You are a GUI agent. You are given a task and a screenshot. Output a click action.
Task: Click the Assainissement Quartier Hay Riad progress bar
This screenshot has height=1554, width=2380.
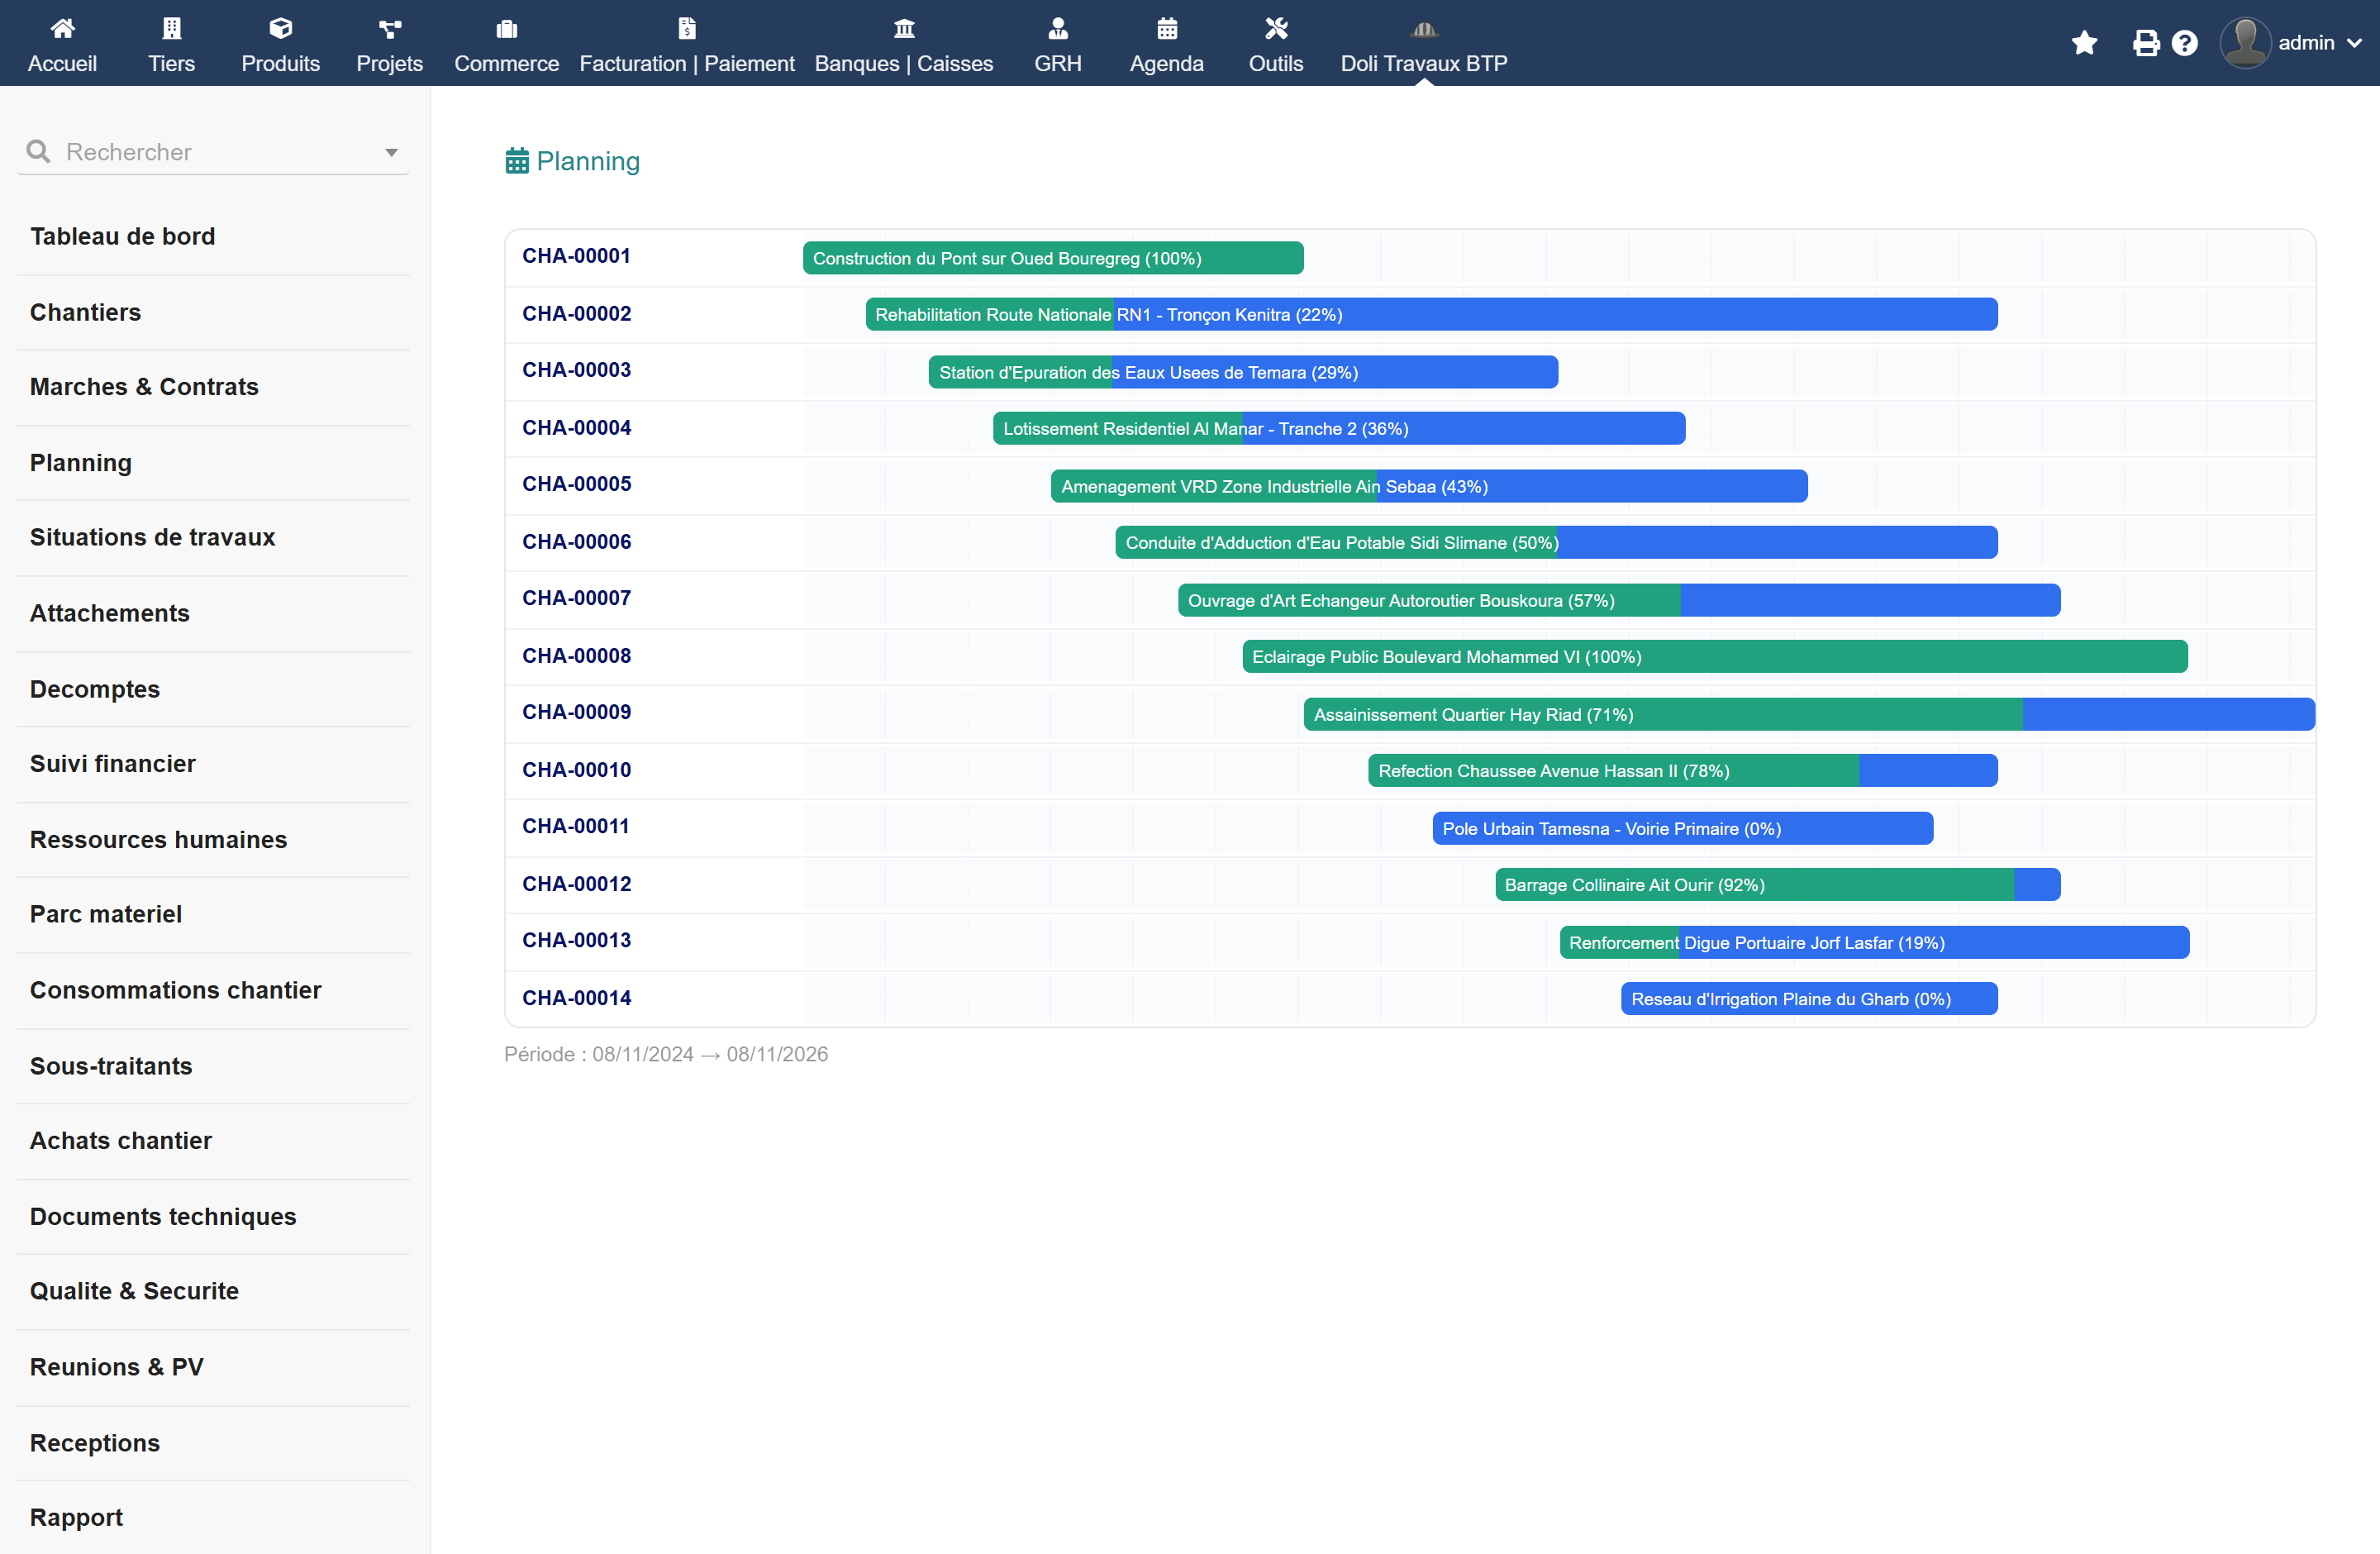1808,714
